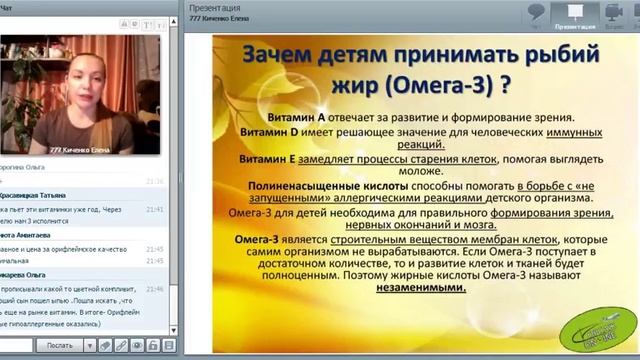The height and width of the screenshot is (360, 640).
Task: Click the Презентация panel header title
Action: coord(215,8)
